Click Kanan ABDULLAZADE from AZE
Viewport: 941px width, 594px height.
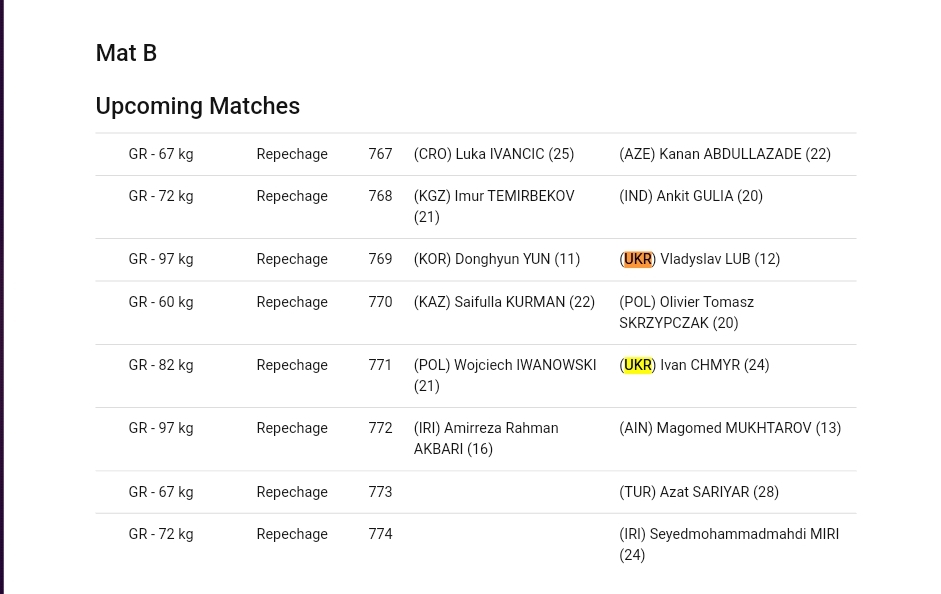(x=725, y=154)
